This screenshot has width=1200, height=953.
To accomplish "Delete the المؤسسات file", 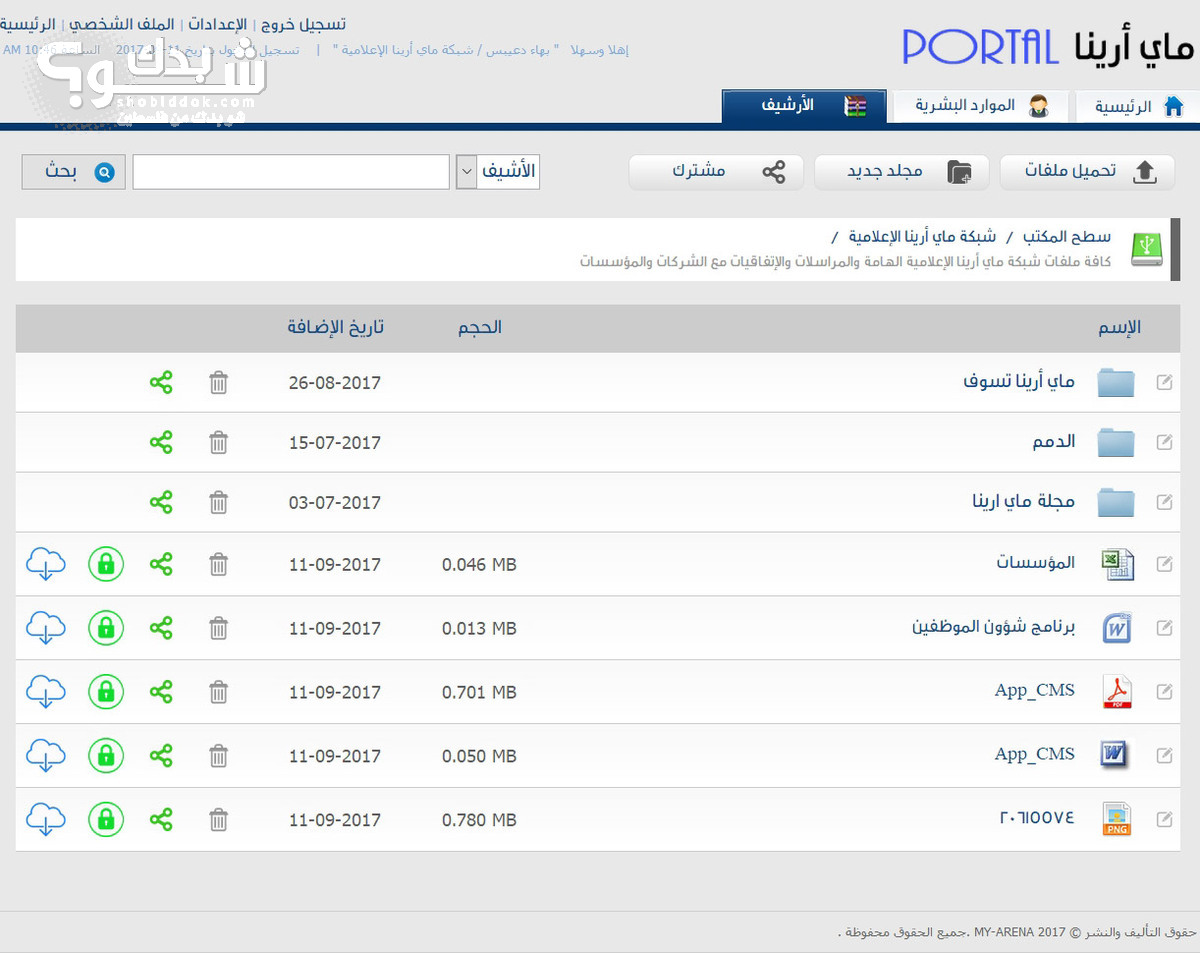I will (219, 564).
